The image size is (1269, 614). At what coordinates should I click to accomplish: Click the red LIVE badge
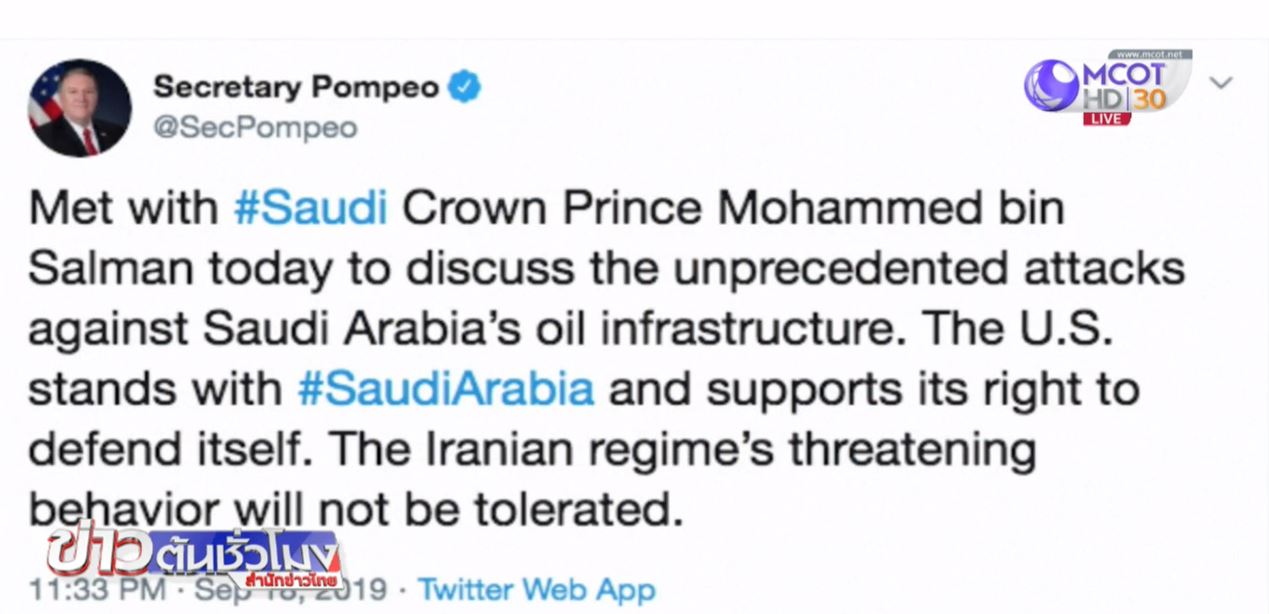(x=1107, y=119)
